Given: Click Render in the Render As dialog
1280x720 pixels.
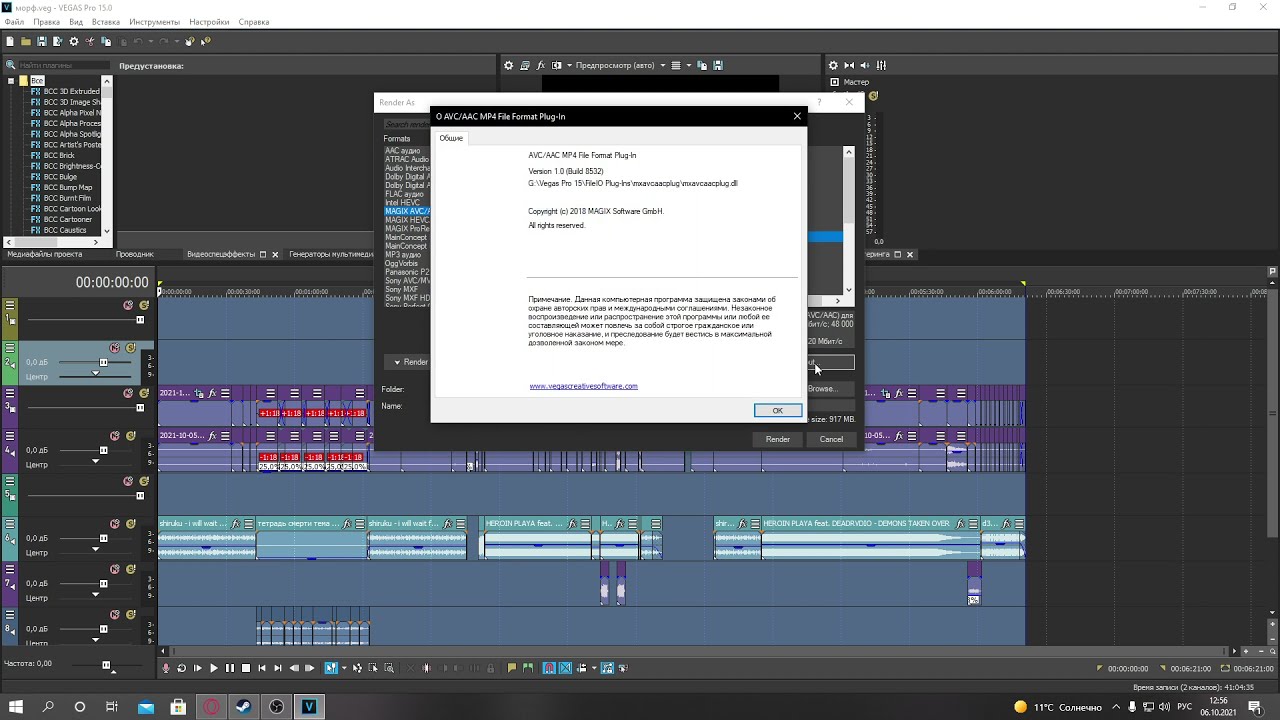Looking at the screenshot, I should tap(778, 439).
